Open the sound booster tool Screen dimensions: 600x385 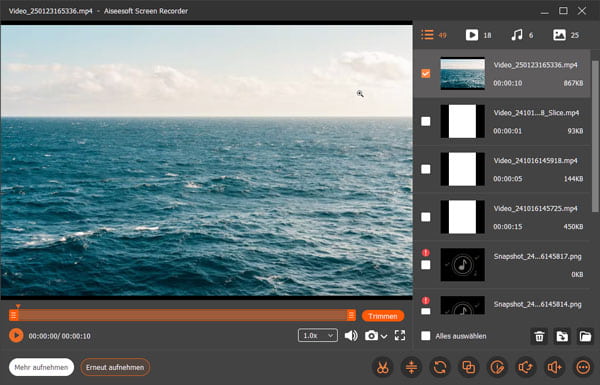coord(554,367)
